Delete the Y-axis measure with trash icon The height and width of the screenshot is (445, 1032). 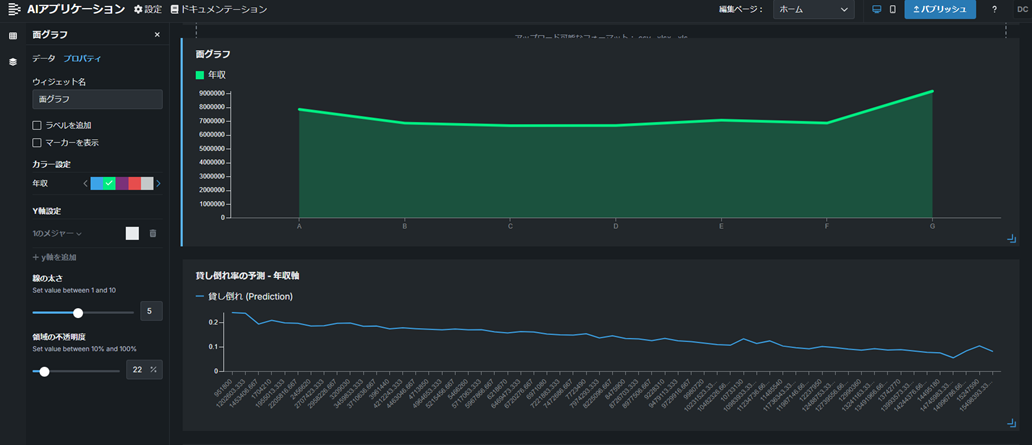[153, 233]
